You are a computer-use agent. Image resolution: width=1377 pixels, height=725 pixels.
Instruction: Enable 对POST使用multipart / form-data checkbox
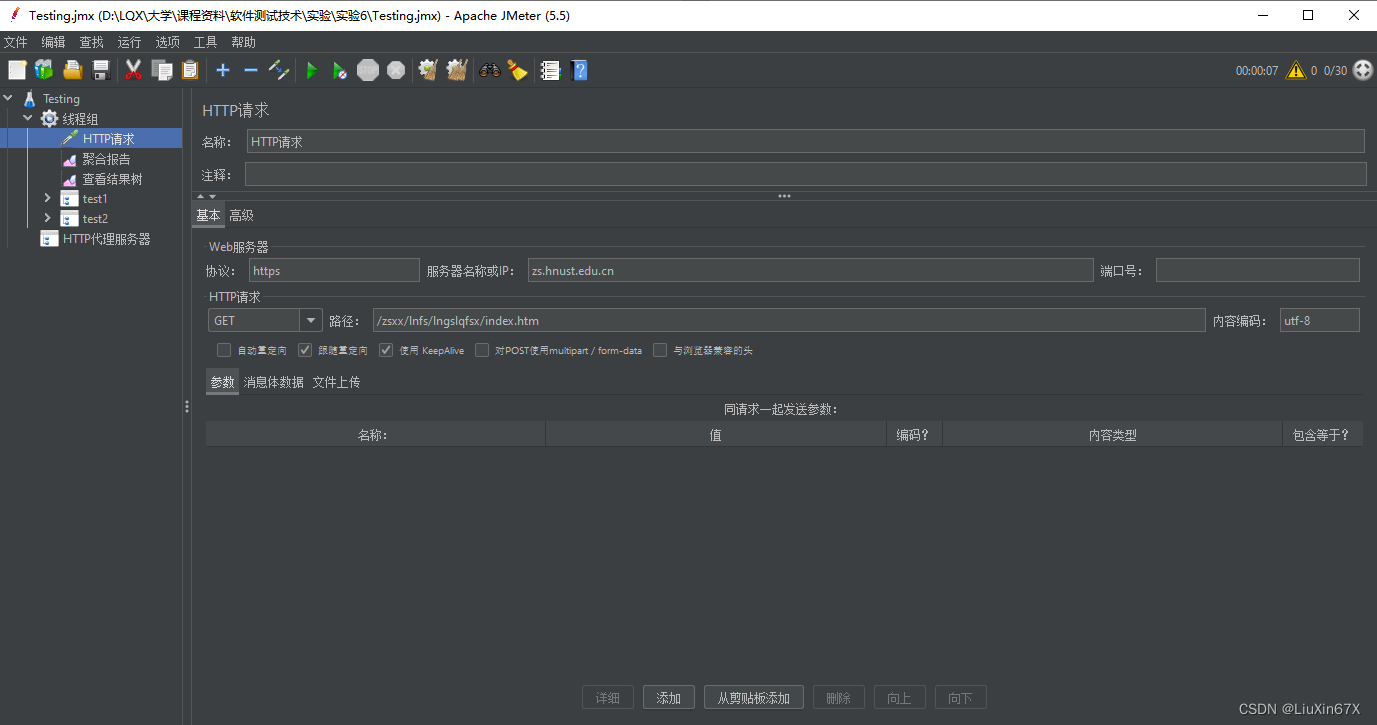click(x=482, y=350)
